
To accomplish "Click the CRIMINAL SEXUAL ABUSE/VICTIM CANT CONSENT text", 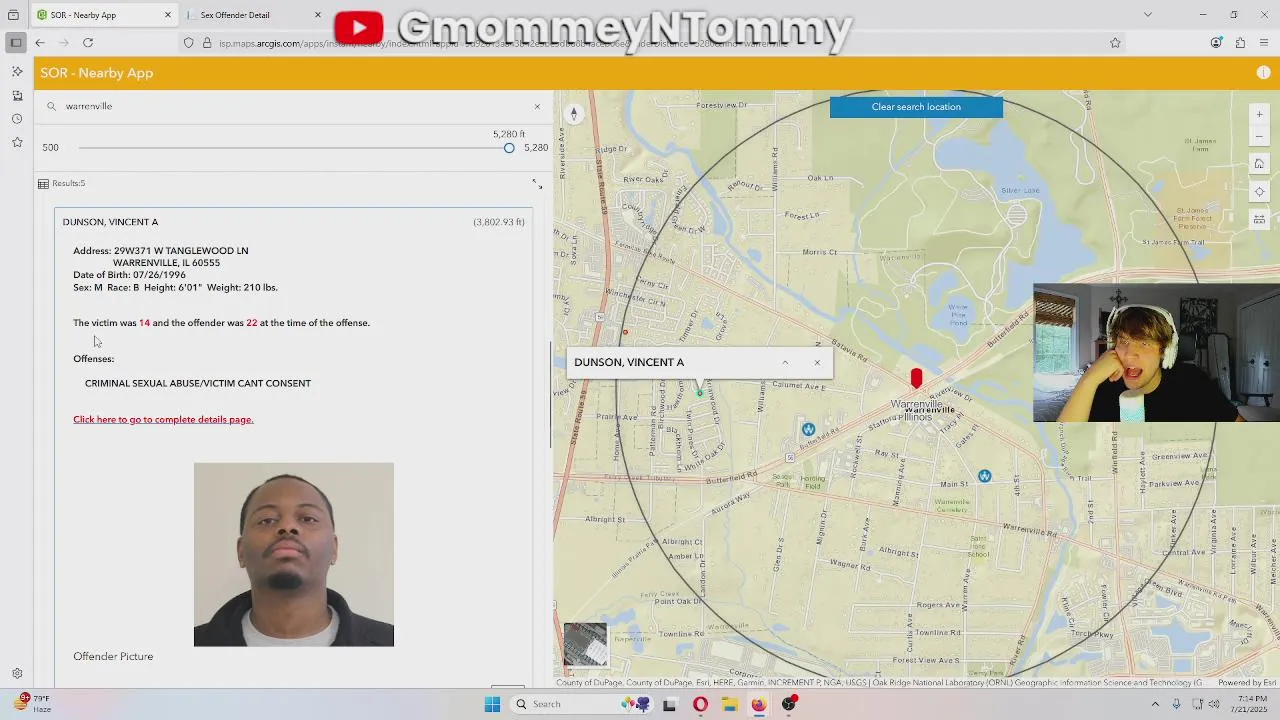I will [x=198, y=383].
